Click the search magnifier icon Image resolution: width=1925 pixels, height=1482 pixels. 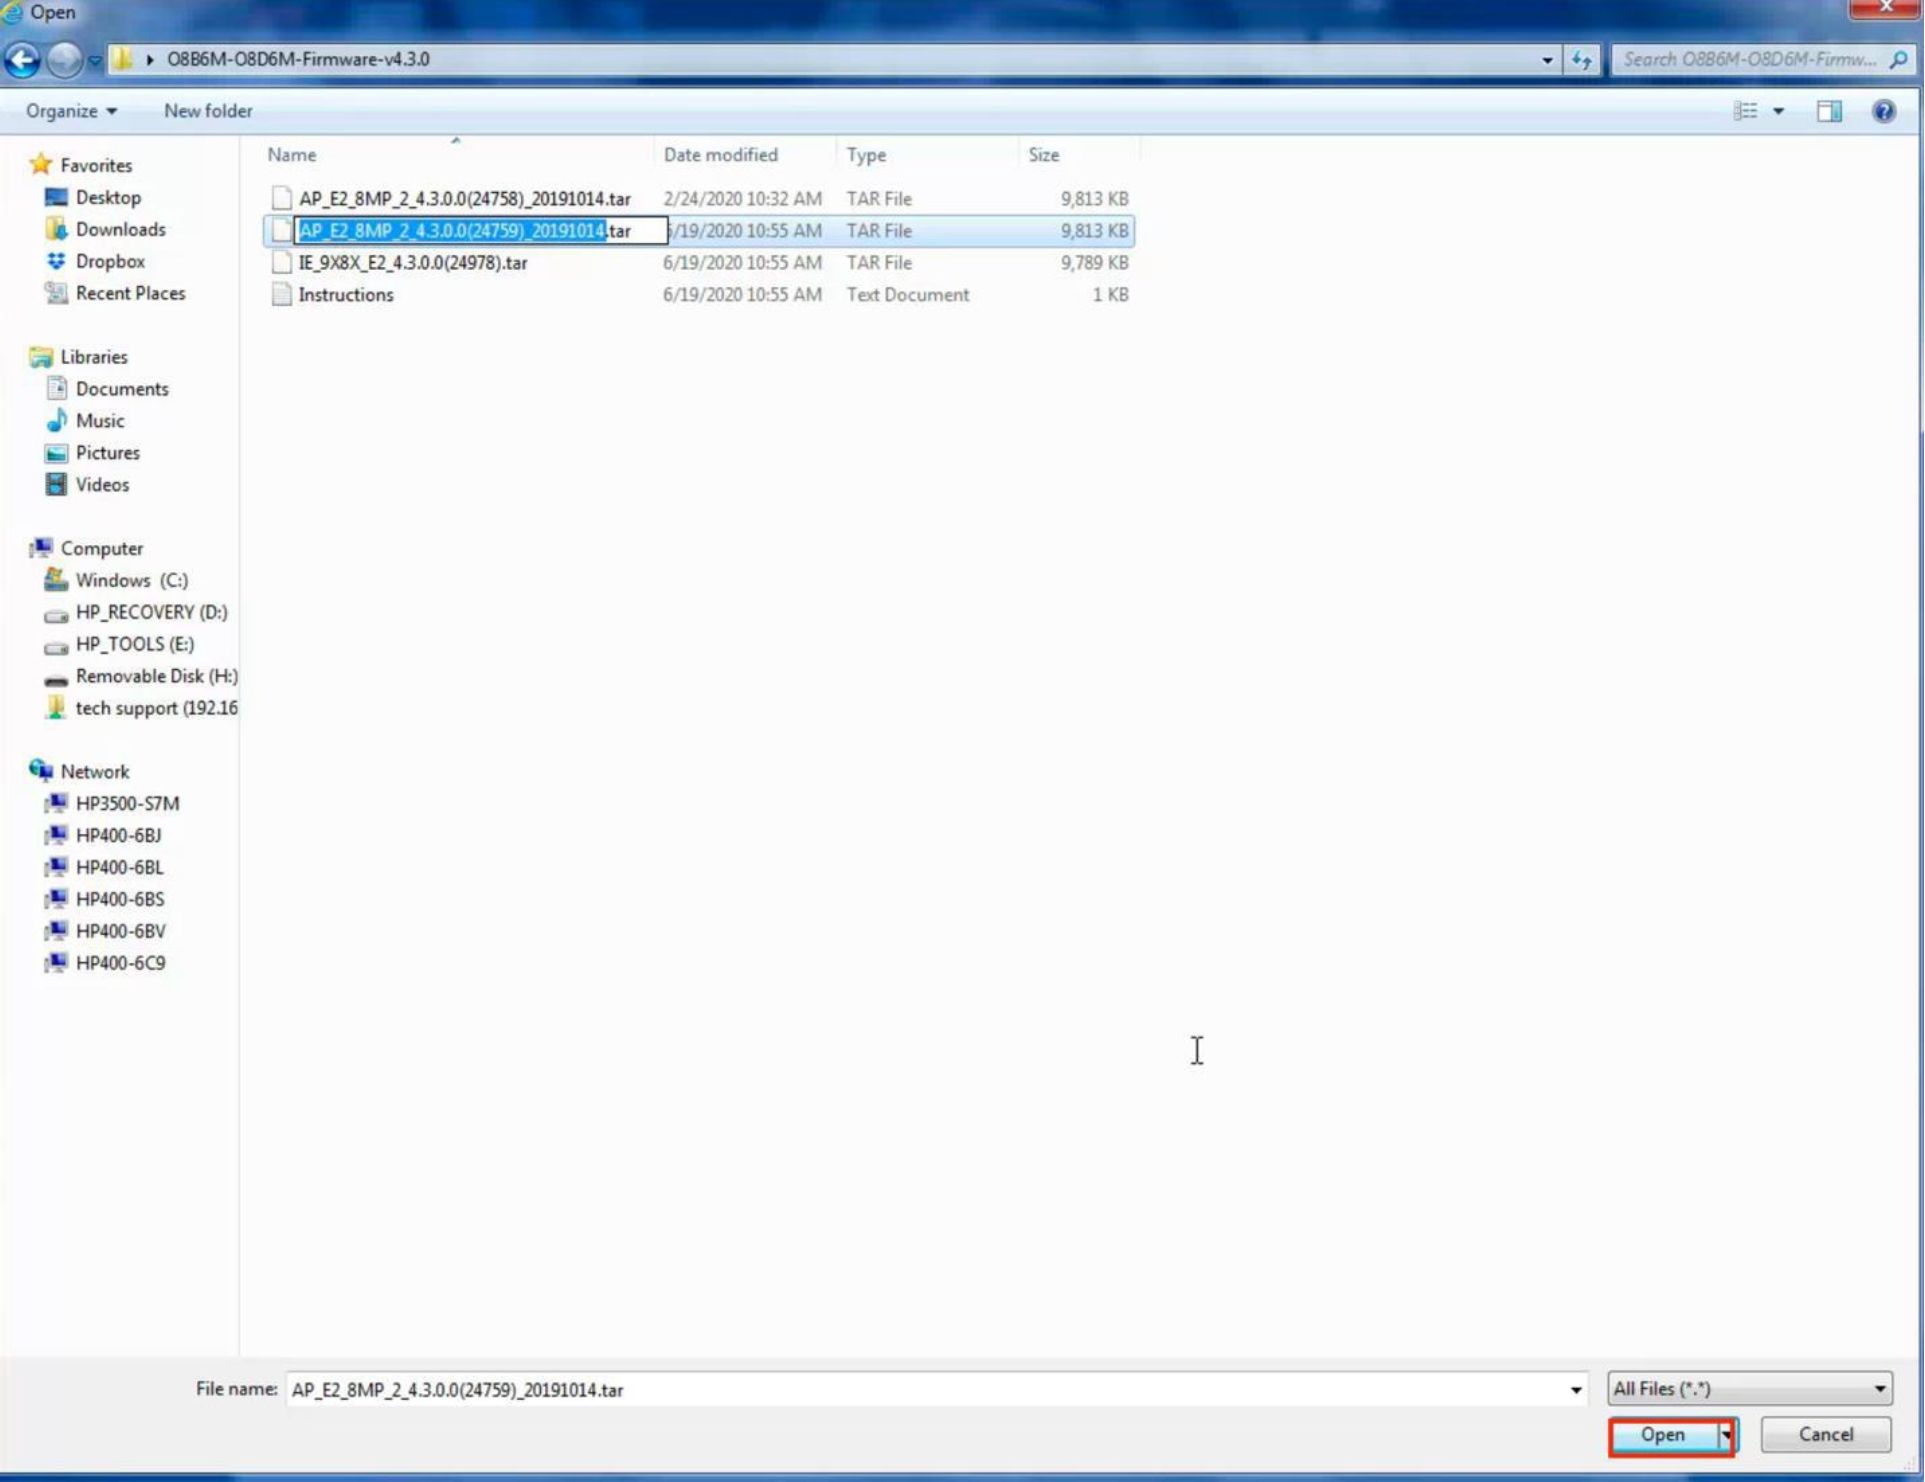[x=1898, y=60]
